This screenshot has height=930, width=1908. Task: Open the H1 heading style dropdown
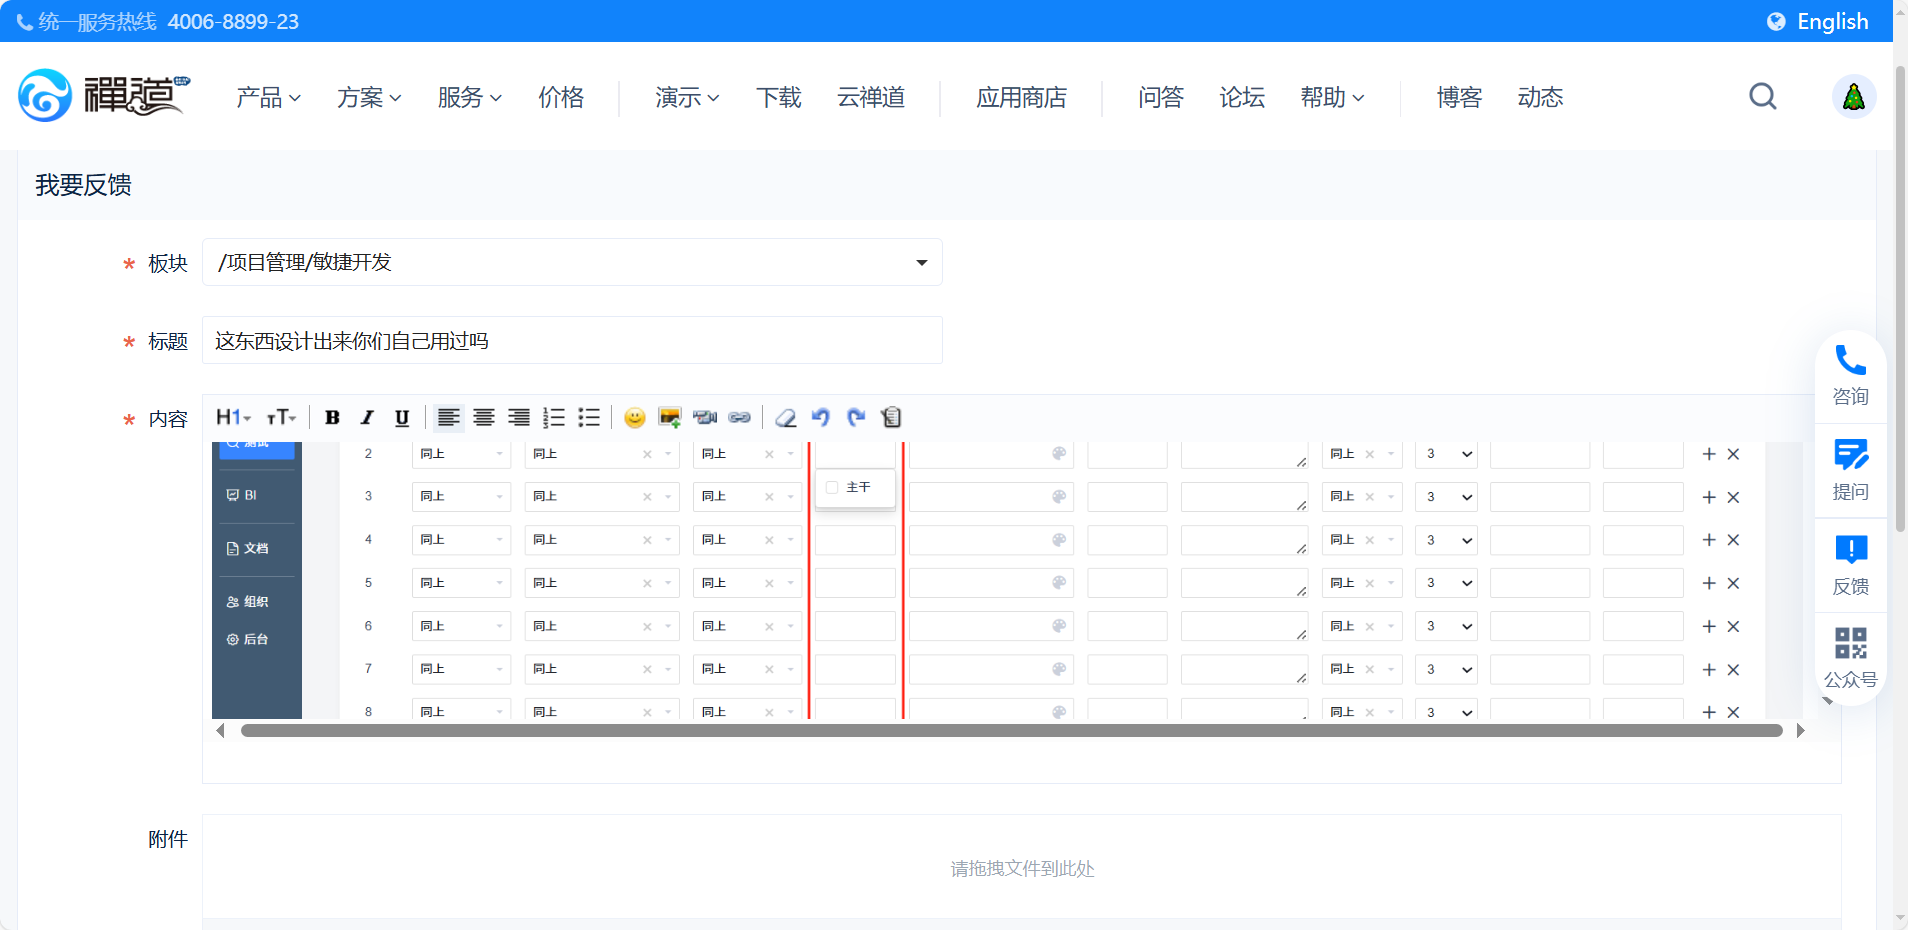233,418
